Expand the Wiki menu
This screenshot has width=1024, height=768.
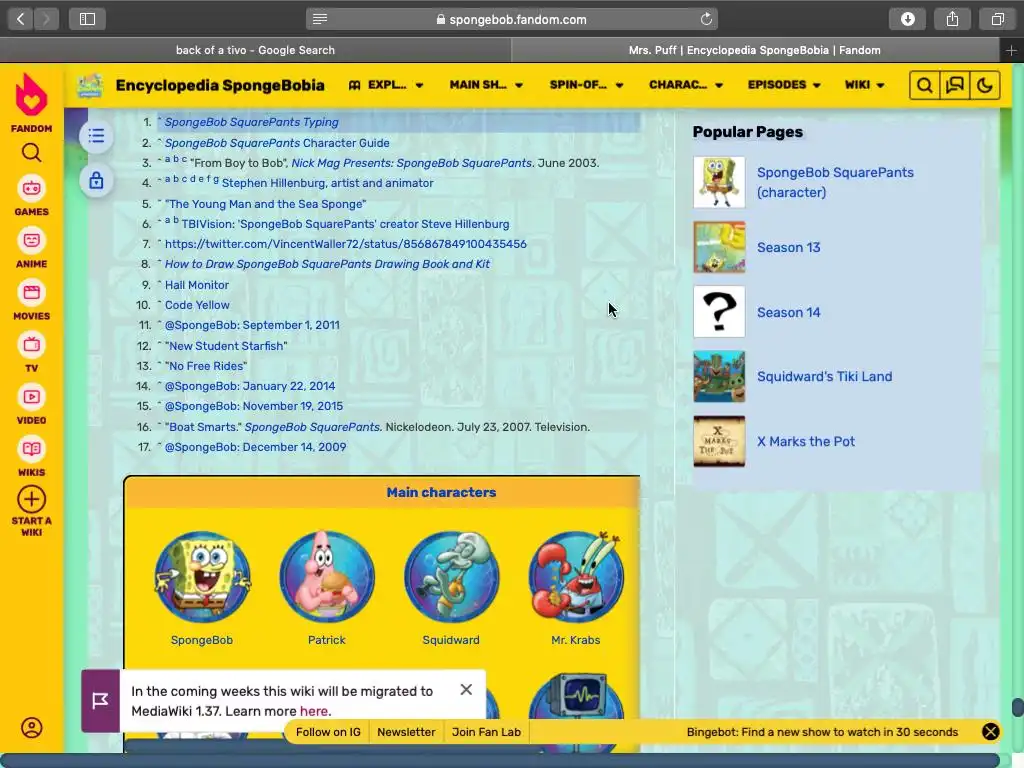click(864, 85)
